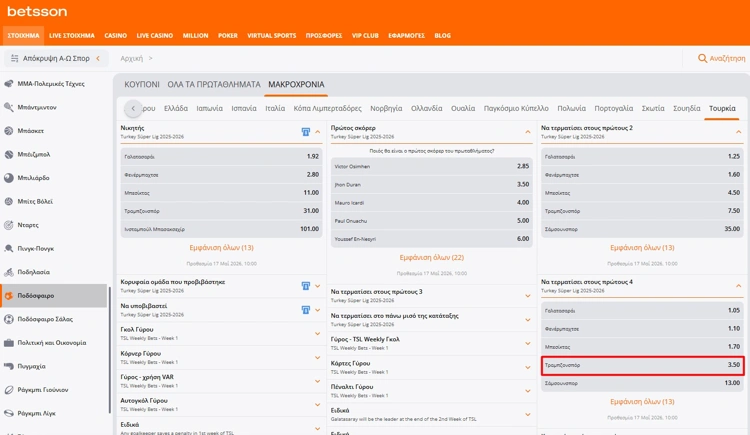Open the Μπέιζμπολ sport icon

coord(9,154)
